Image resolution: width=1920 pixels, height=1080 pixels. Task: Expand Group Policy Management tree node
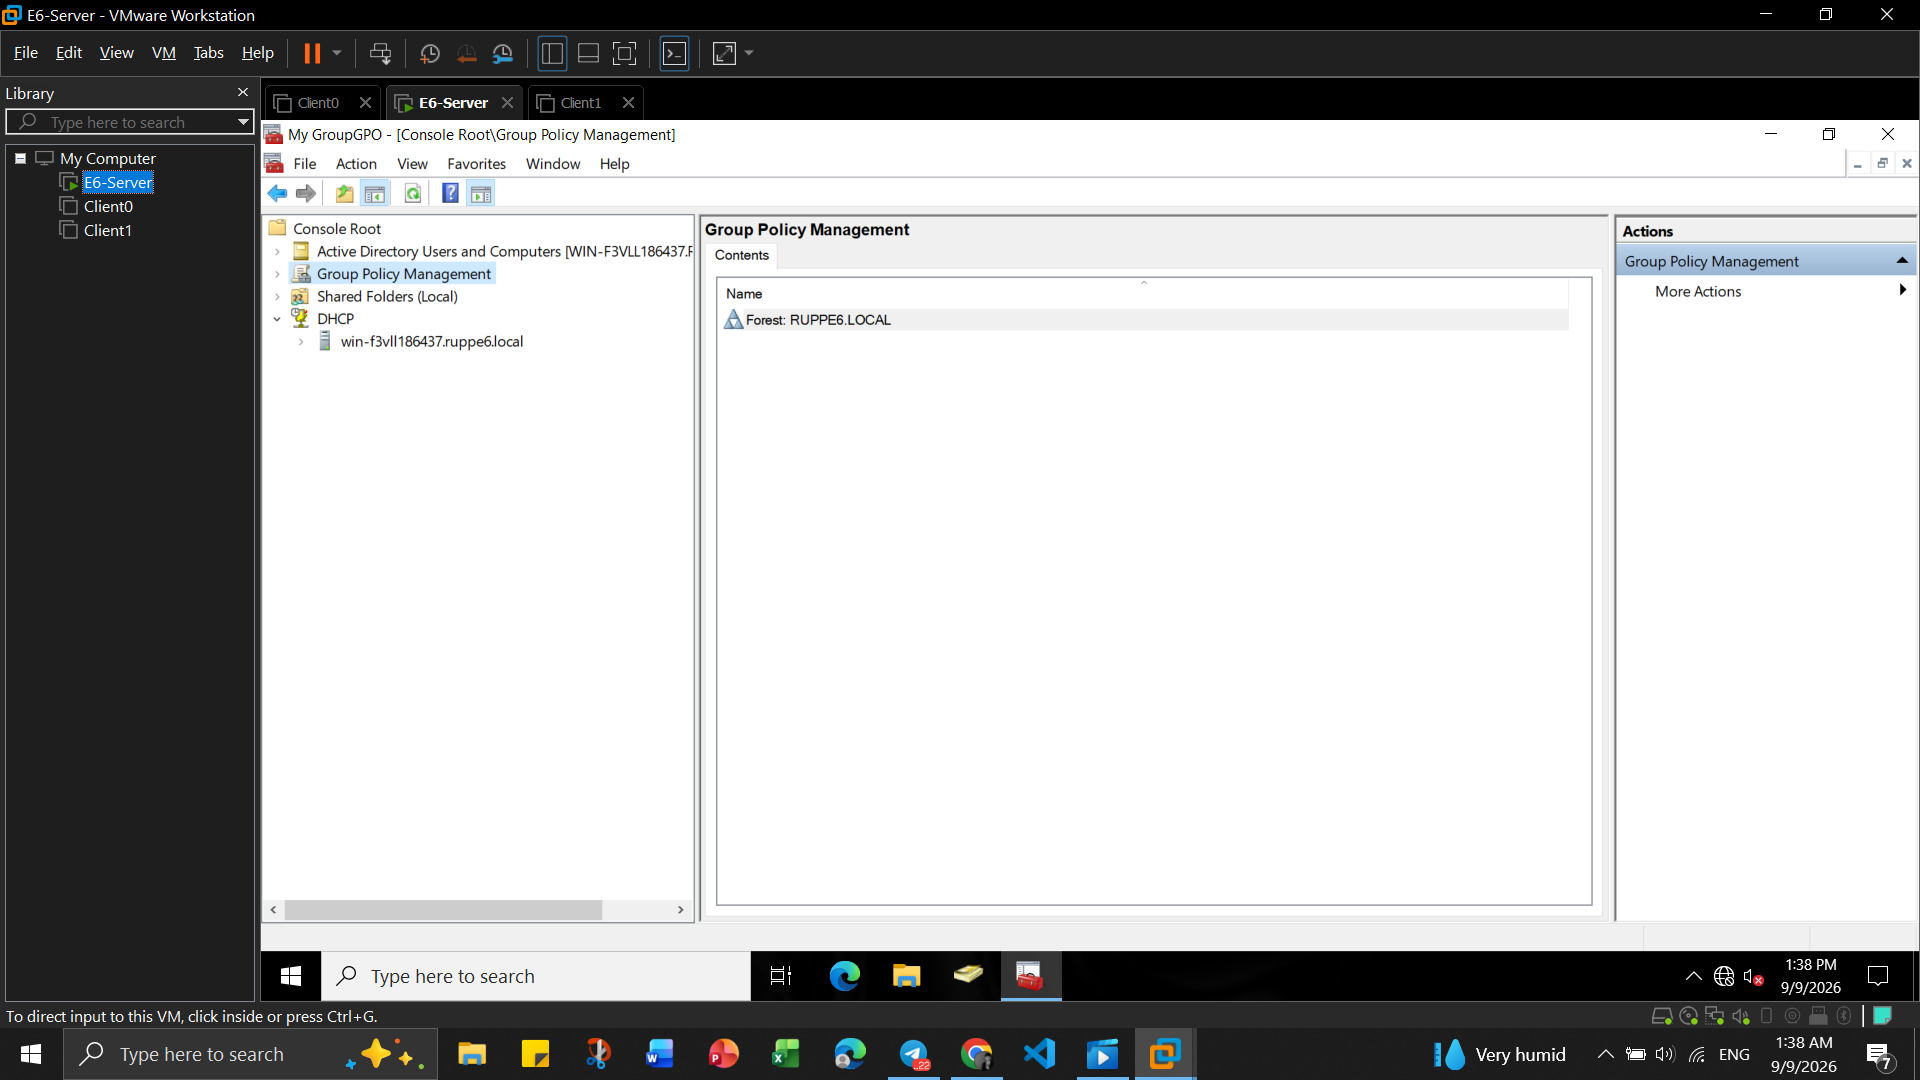tap(278, 274)
